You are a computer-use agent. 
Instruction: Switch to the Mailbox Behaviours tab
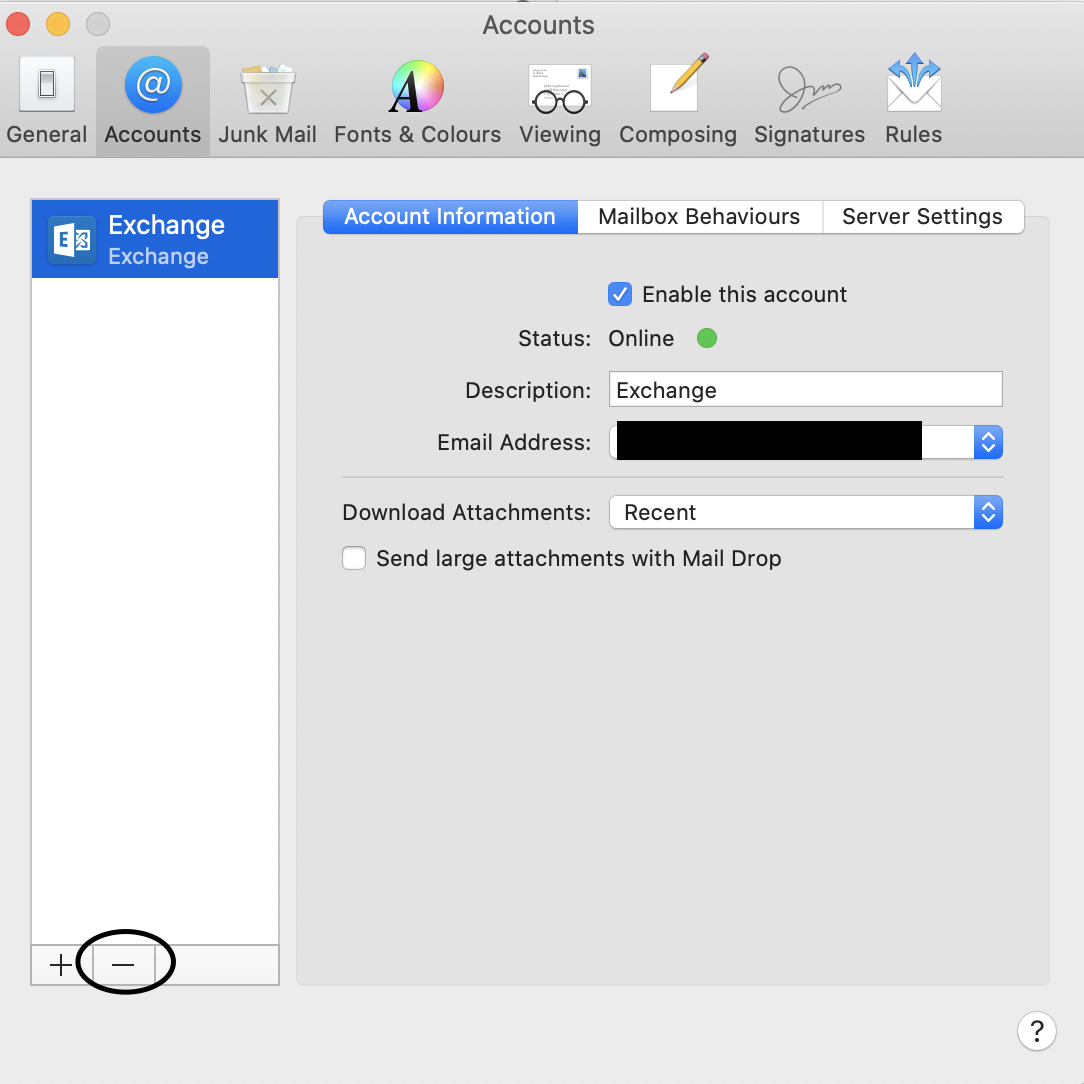(x=699, y=217)
